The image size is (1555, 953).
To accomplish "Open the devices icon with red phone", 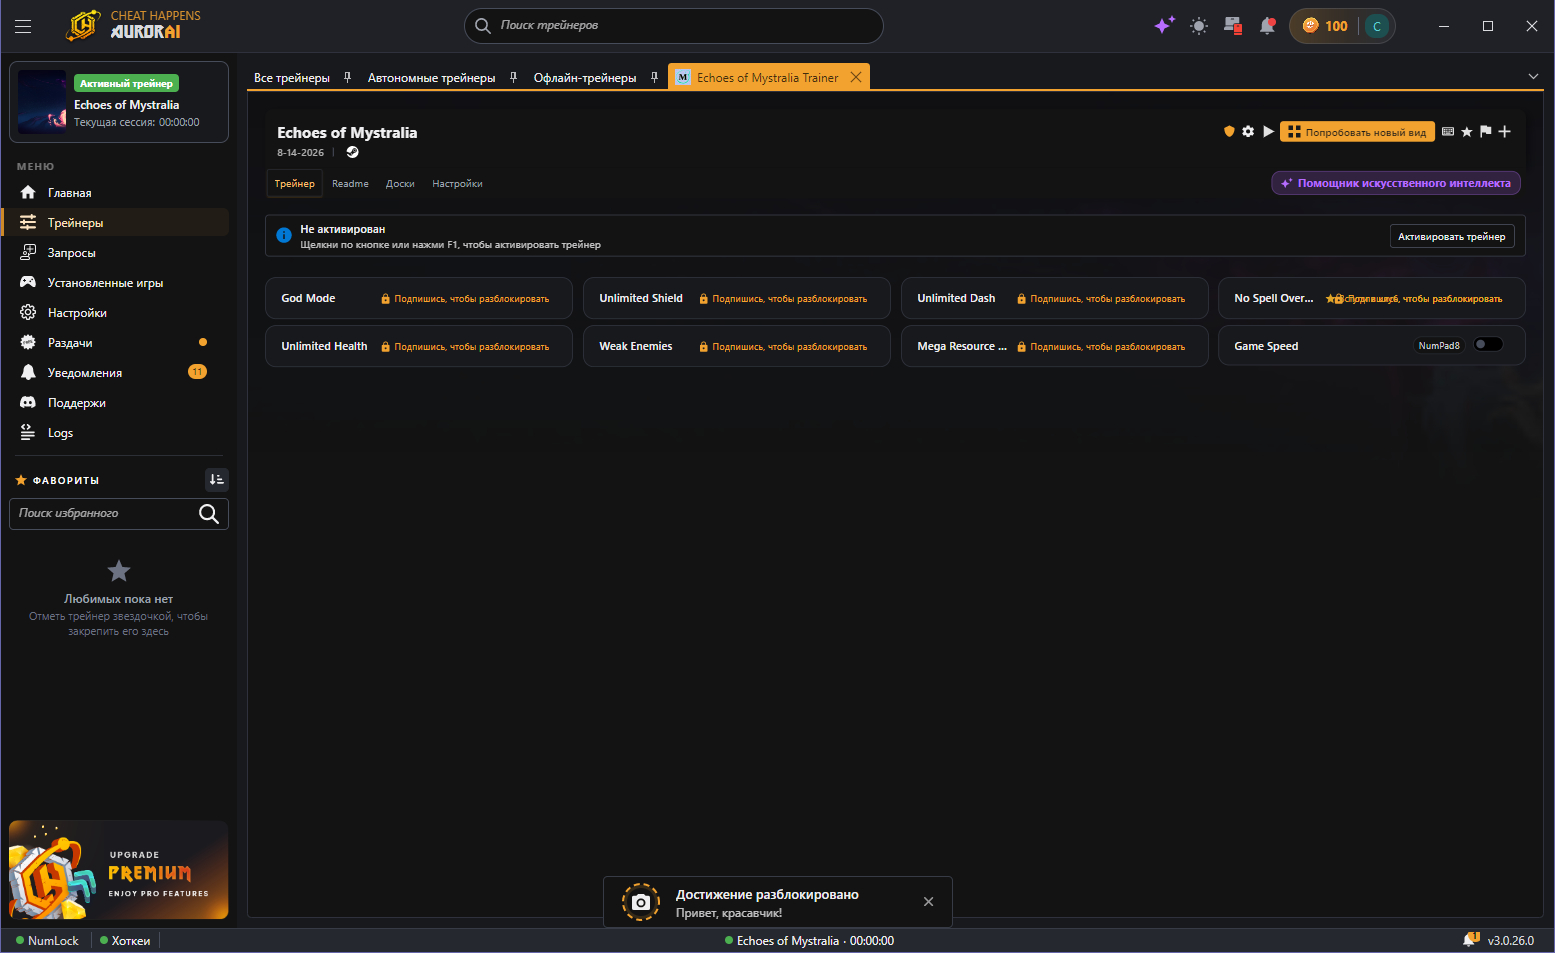I will [1233, 26].
